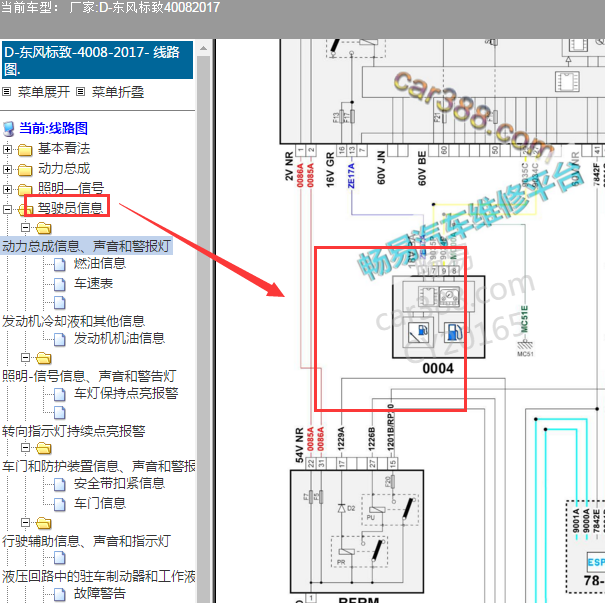Click component 0004 in the wiring diagram

(x=438, y=317)
